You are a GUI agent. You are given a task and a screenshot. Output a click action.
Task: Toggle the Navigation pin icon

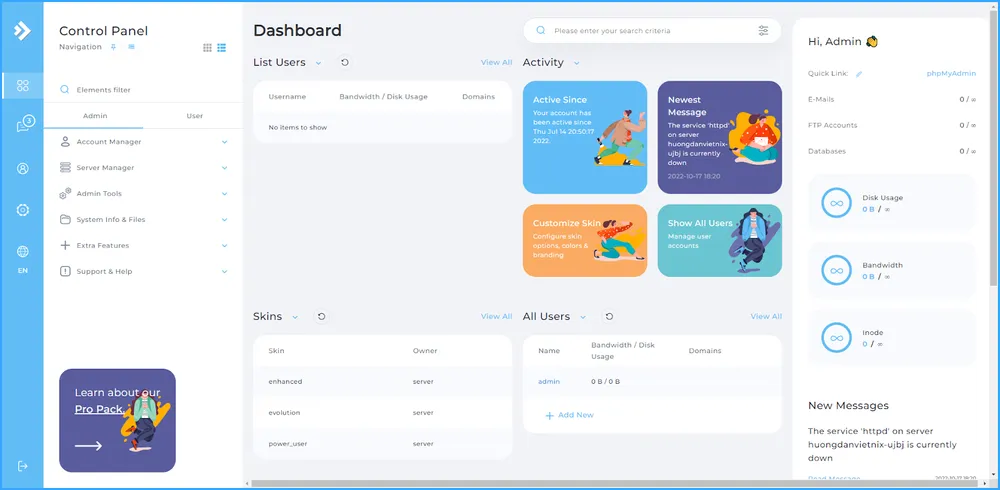[x=114, y=47]
